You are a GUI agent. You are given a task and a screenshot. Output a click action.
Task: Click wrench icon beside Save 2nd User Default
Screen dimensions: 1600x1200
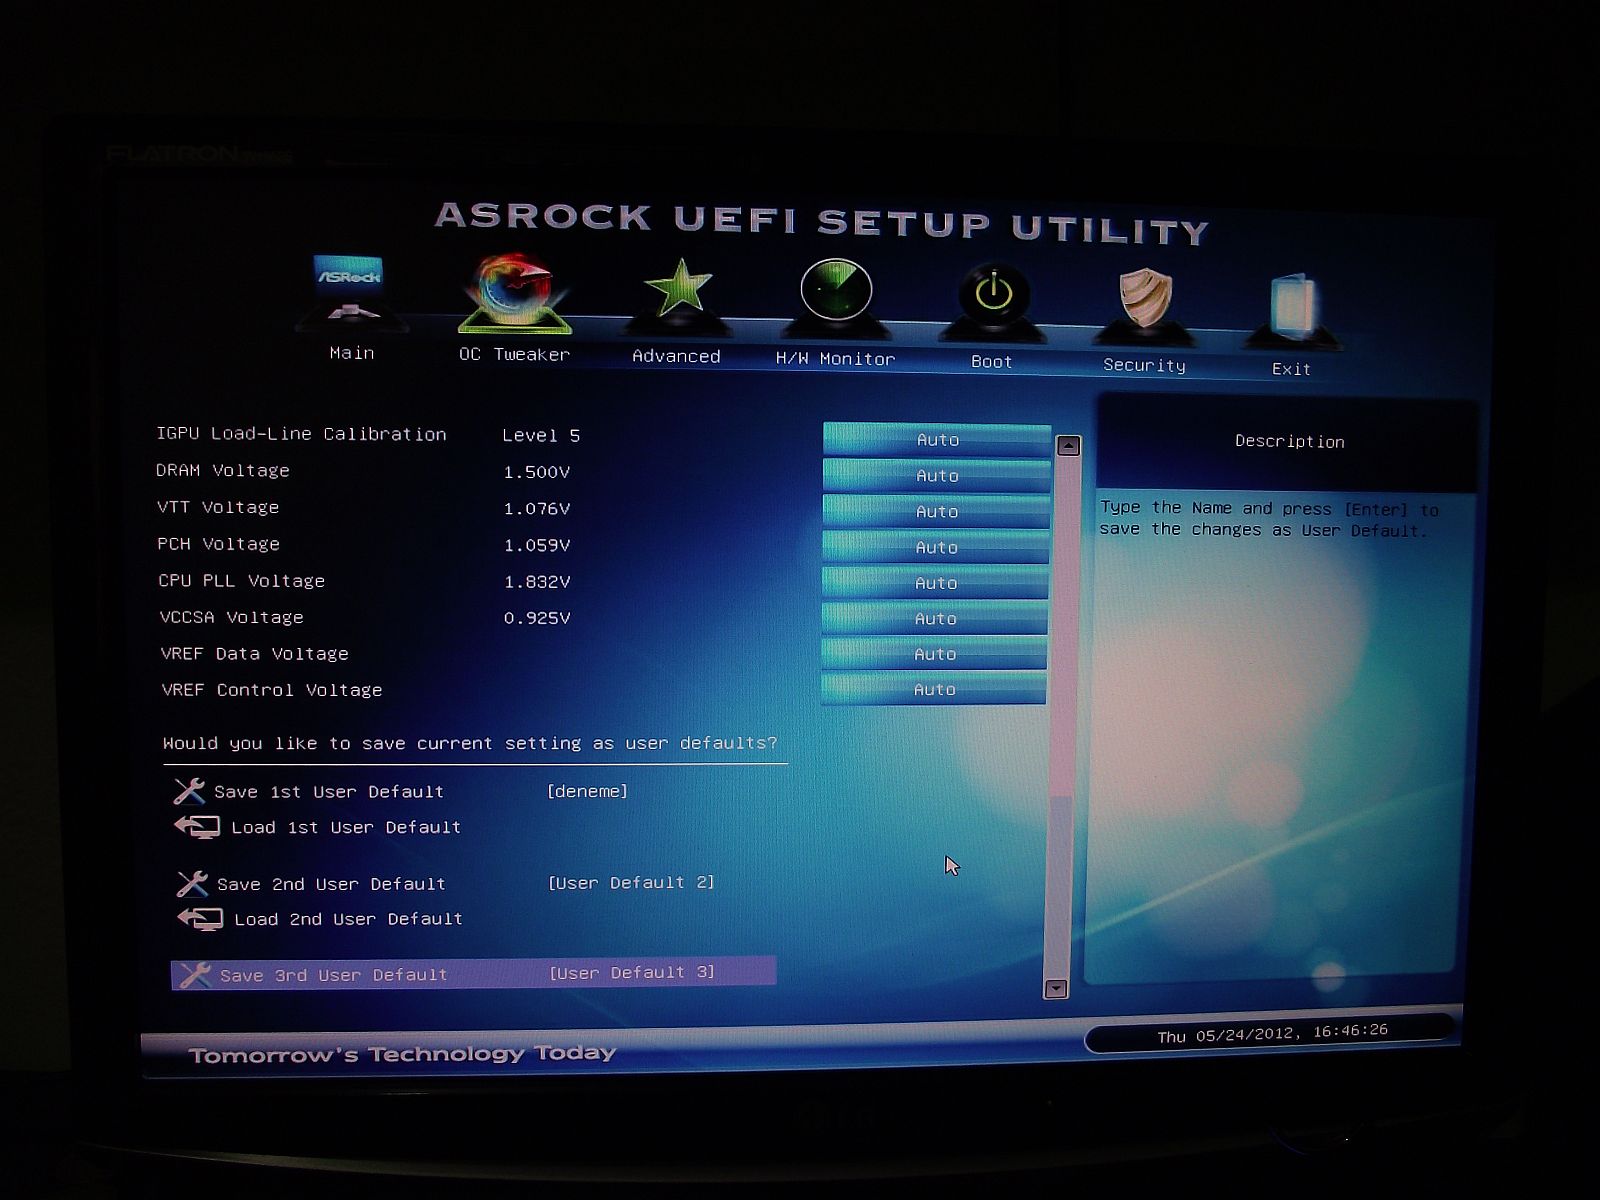coord(192,883)
